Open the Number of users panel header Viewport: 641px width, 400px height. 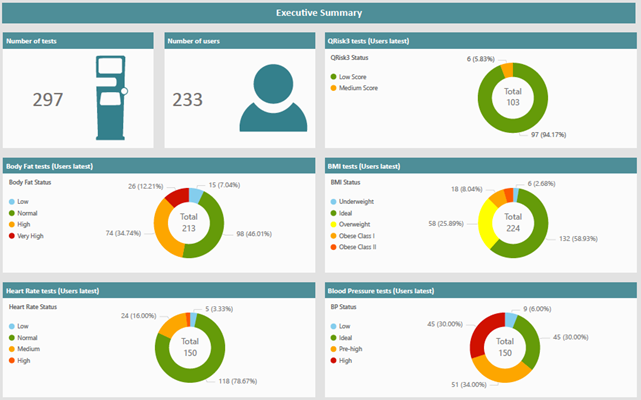(240, 41)
